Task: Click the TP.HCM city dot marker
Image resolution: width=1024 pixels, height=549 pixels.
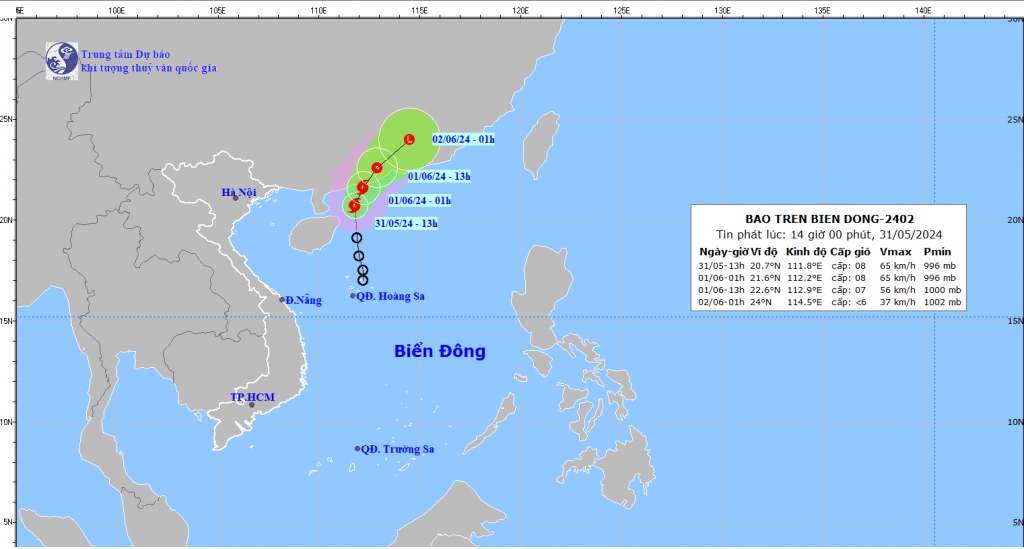Action: click(x=252, y=404)
